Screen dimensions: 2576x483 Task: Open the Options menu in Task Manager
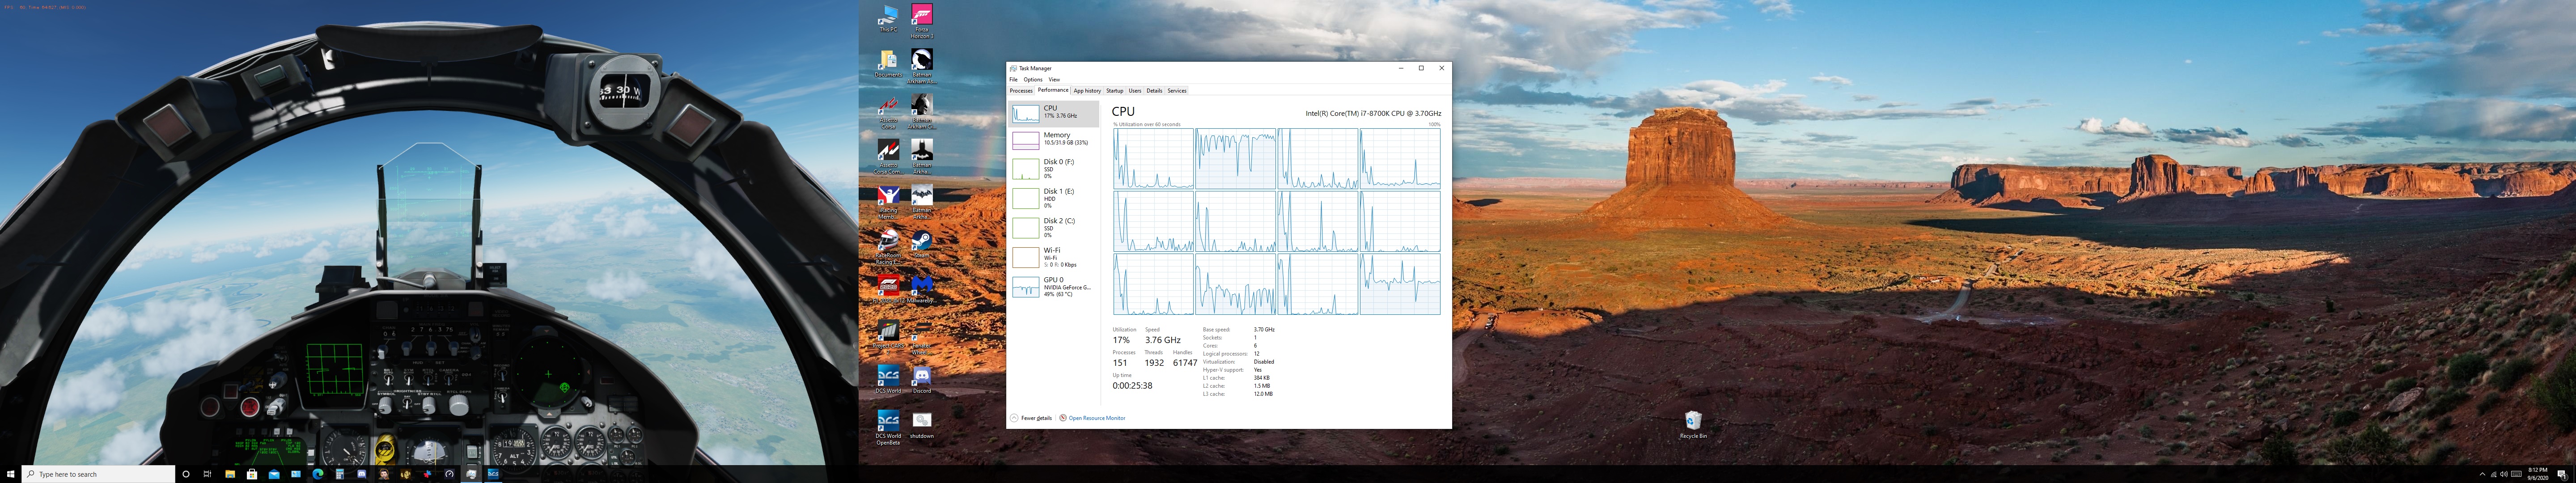click(x=1032, y=79)
